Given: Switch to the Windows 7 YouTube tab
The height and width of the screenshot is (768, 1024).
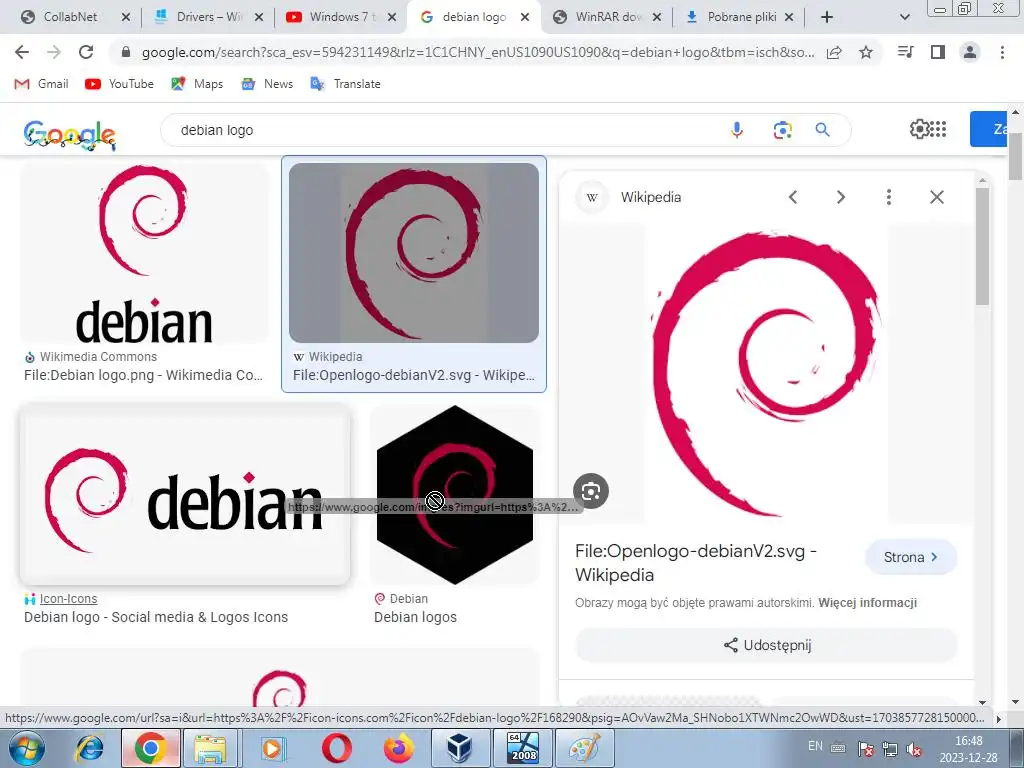Looking at the screenshot, I should pyautogui.click(x=342, y=17).
